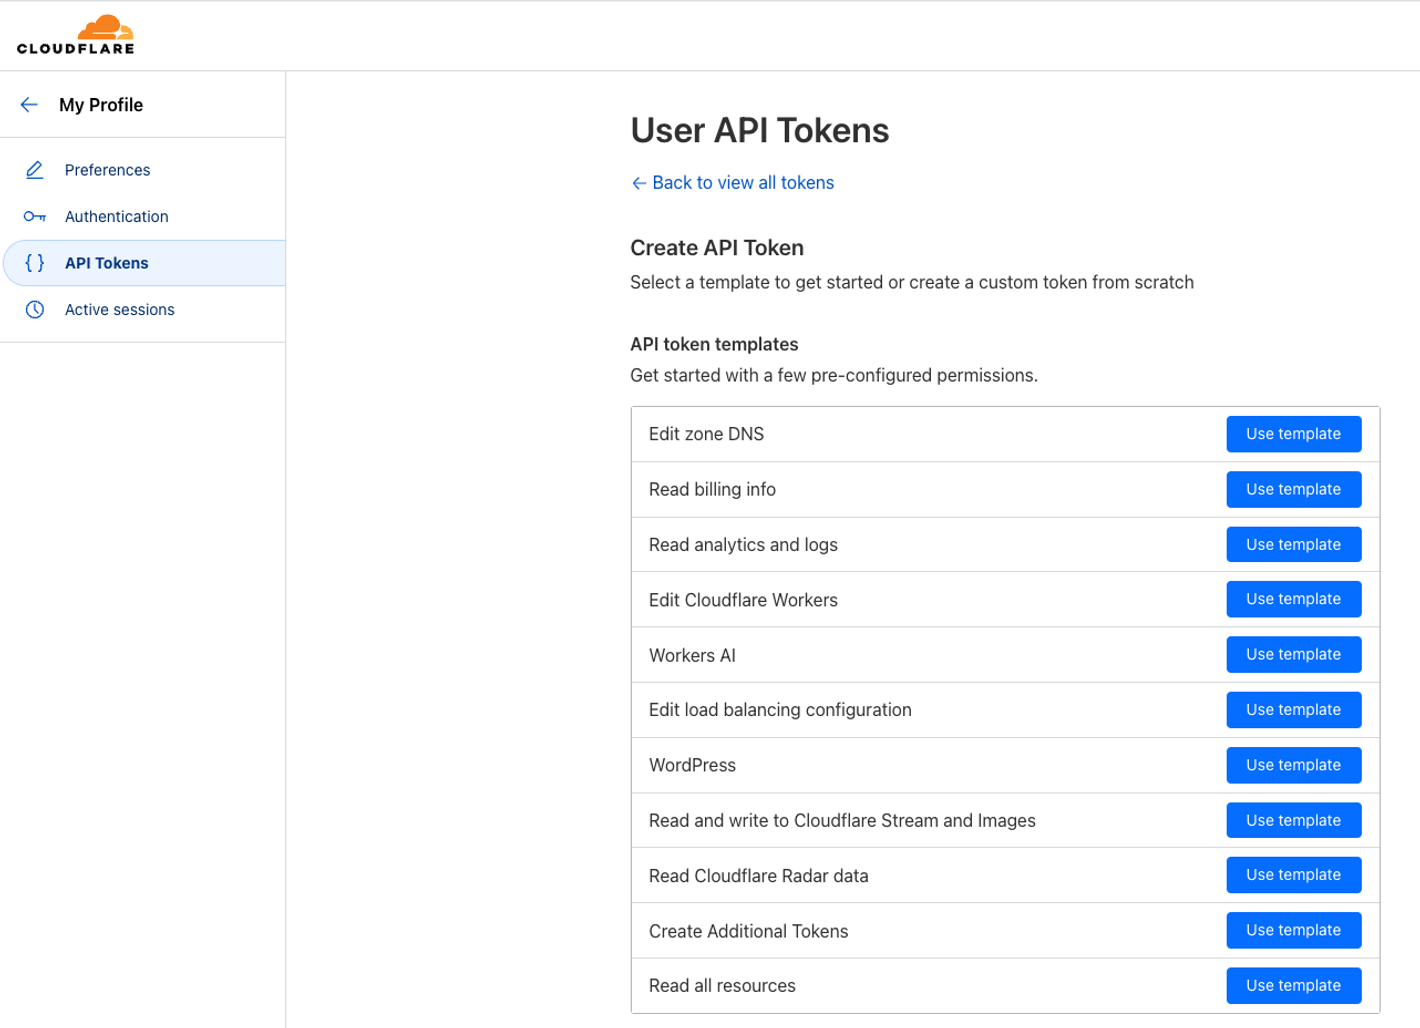Viewport: 1420px width, 1028px height.
Task: Click the "Read analytics and logs" label
Action: (743, 545)
